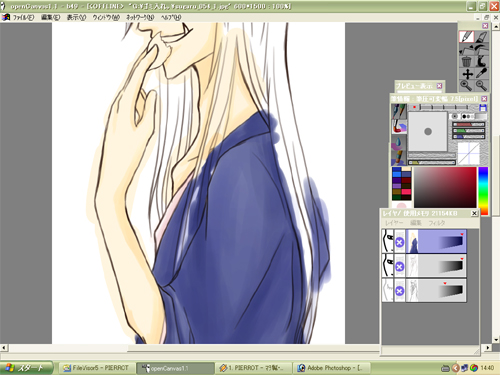The width and height of the screenshot is (500, 375).
Task: Click the Windows Start button
Action: [26, 368]
